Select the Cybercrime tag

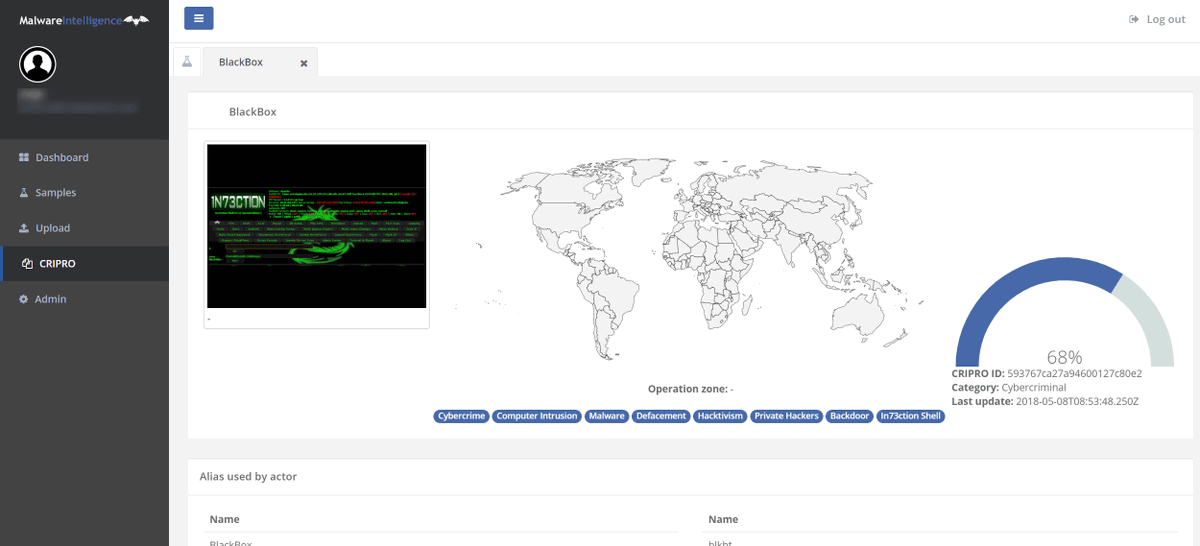pyautogui.click(x=462, y=416)
